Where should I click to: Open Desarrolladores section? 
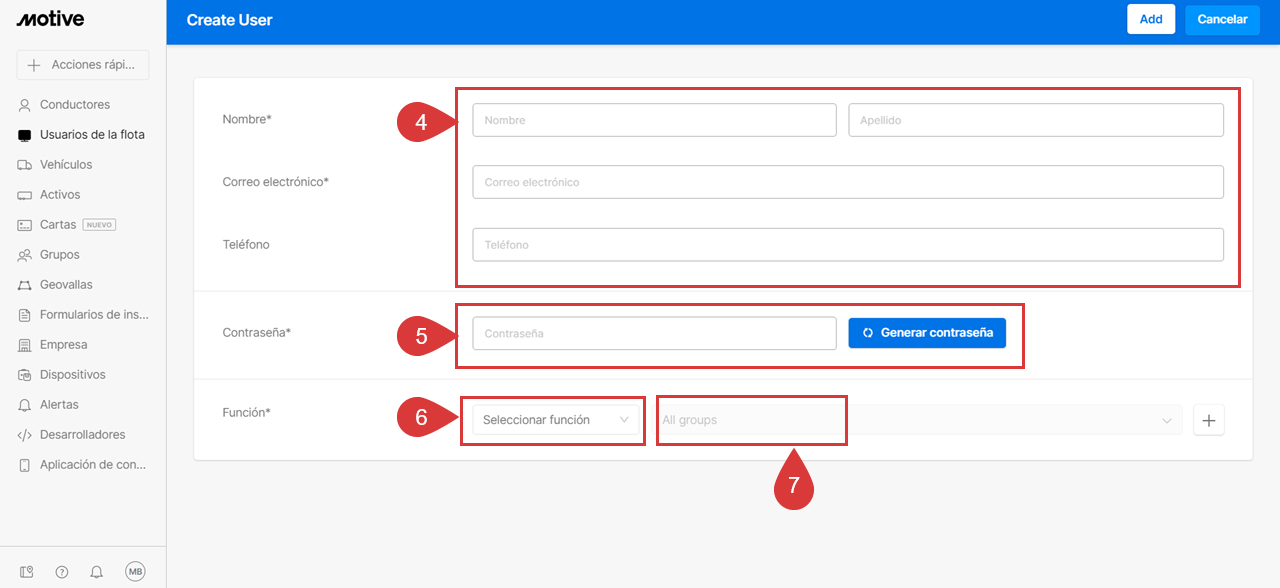83,435
